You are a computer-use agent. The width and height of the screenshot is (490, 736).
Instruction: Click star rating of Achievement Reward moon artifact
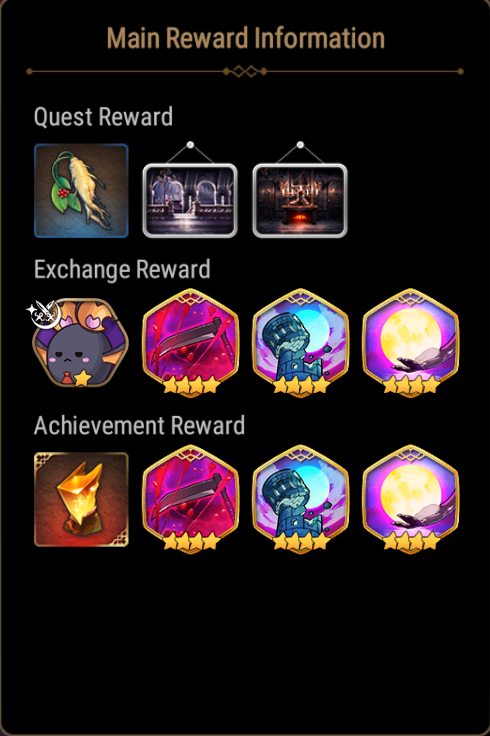coord(411,542)
